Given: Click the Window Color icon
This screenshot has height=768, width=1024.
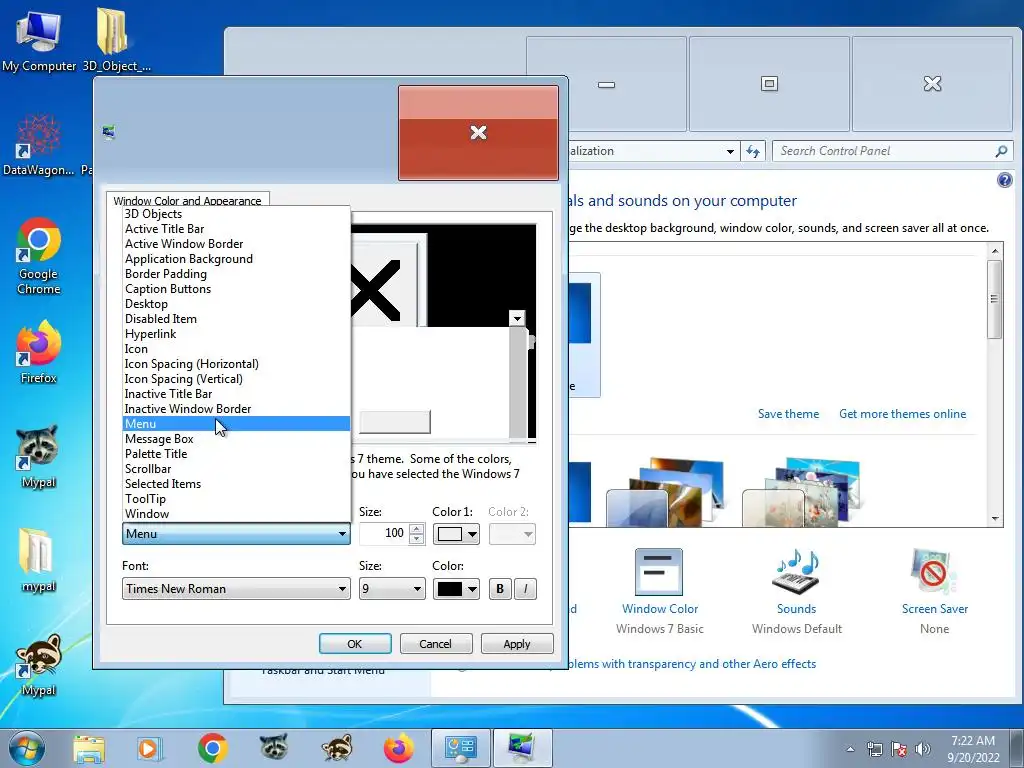Looking at the screenshot, I should click(x=659, y=572).
